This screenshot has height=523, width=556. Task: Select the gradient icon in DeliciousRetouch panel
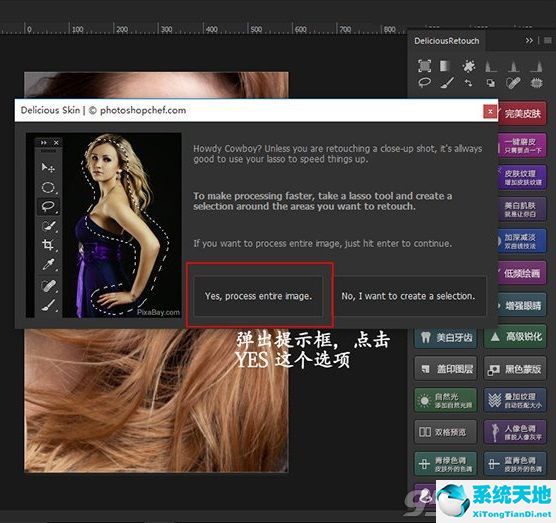click(x=445, y=66)
